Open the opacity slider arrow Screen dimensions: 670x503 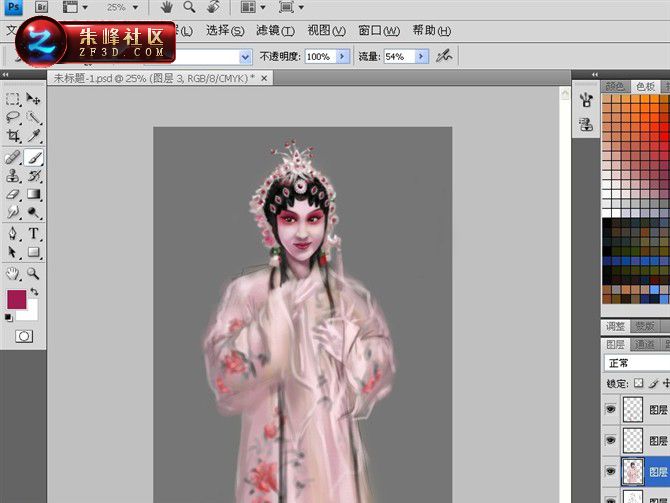342,56
